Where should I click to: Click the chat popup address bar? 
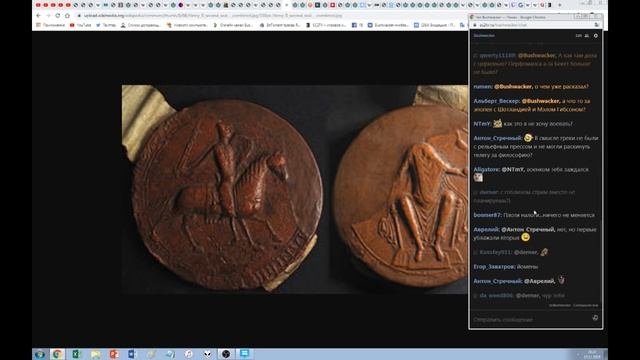535,25
